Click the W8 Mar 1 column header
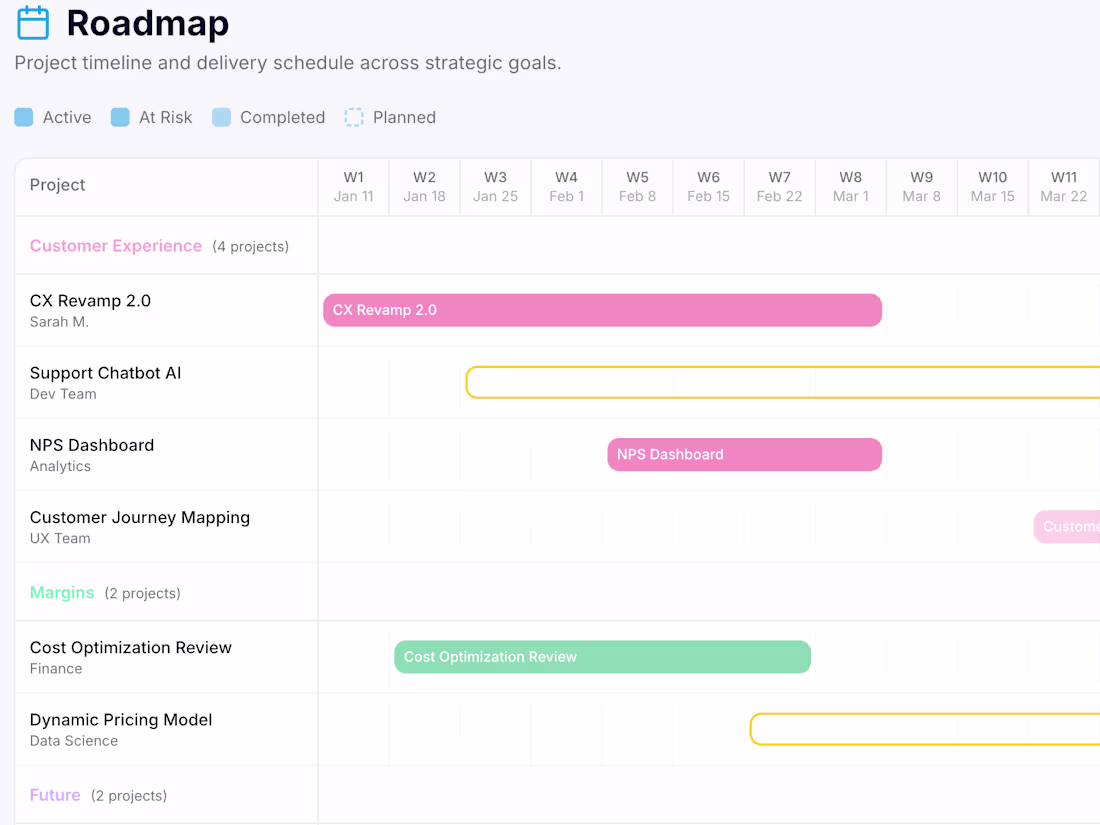1100x825 pixels. click(850, 186)
